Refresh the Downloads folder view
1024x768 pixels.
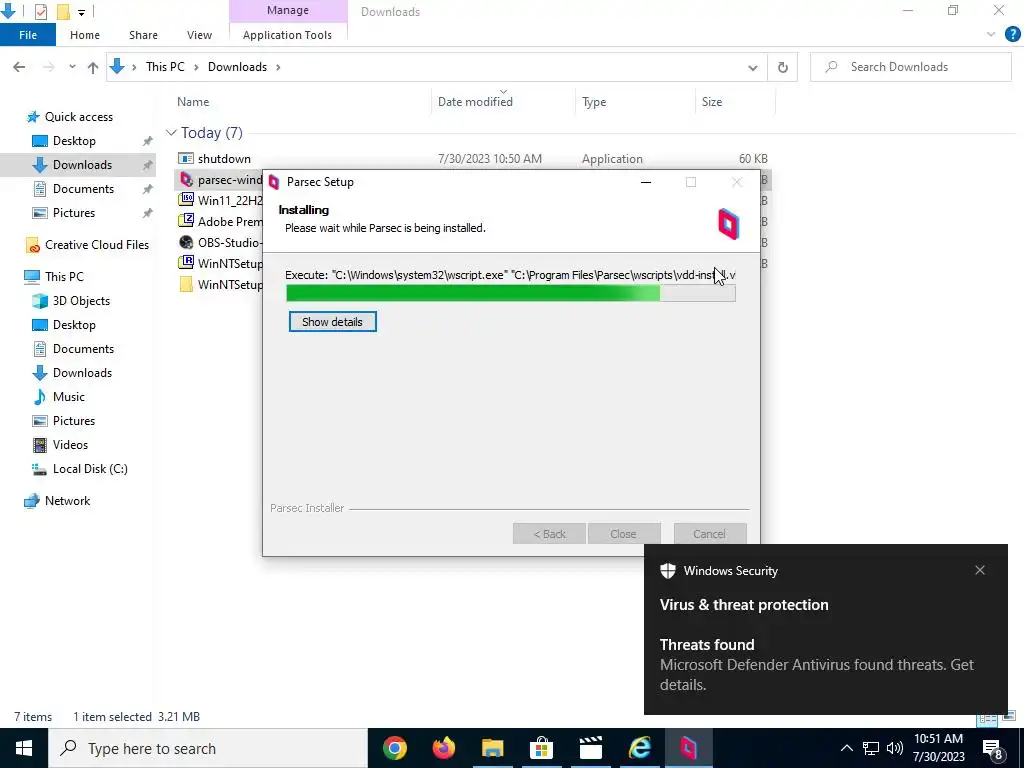point(782,67)
